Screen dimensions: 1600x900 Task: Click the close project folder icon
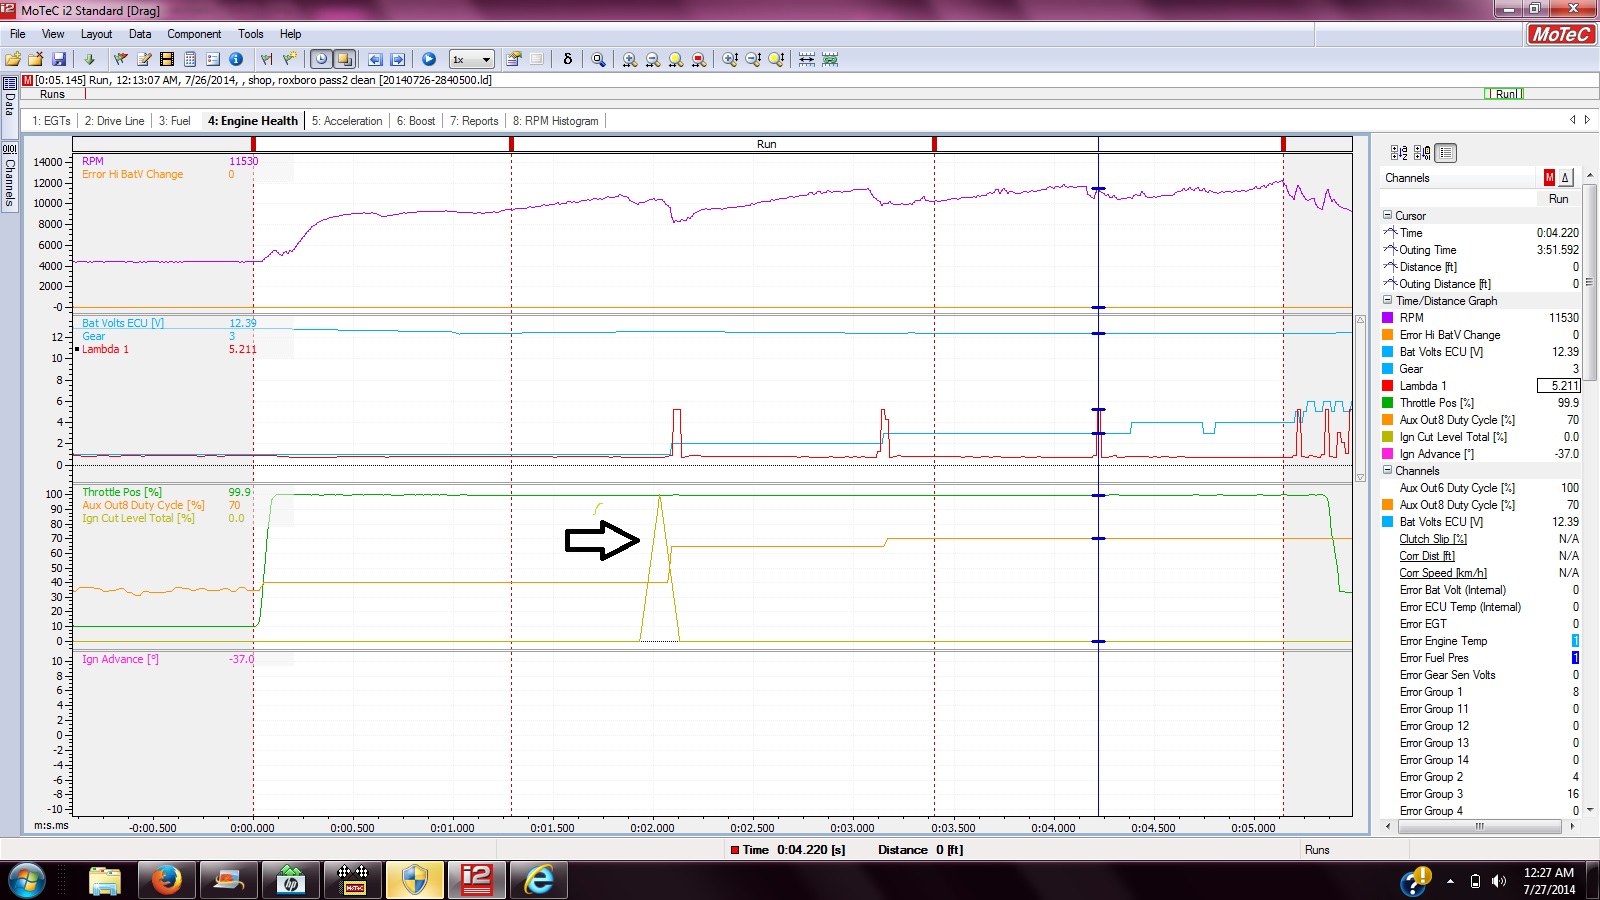click(x=36, y=59)
